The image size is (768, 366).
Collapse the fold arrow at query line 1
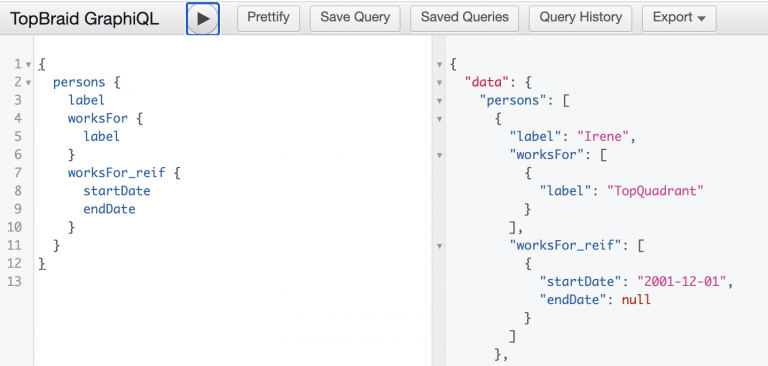[x=28, y=64]
